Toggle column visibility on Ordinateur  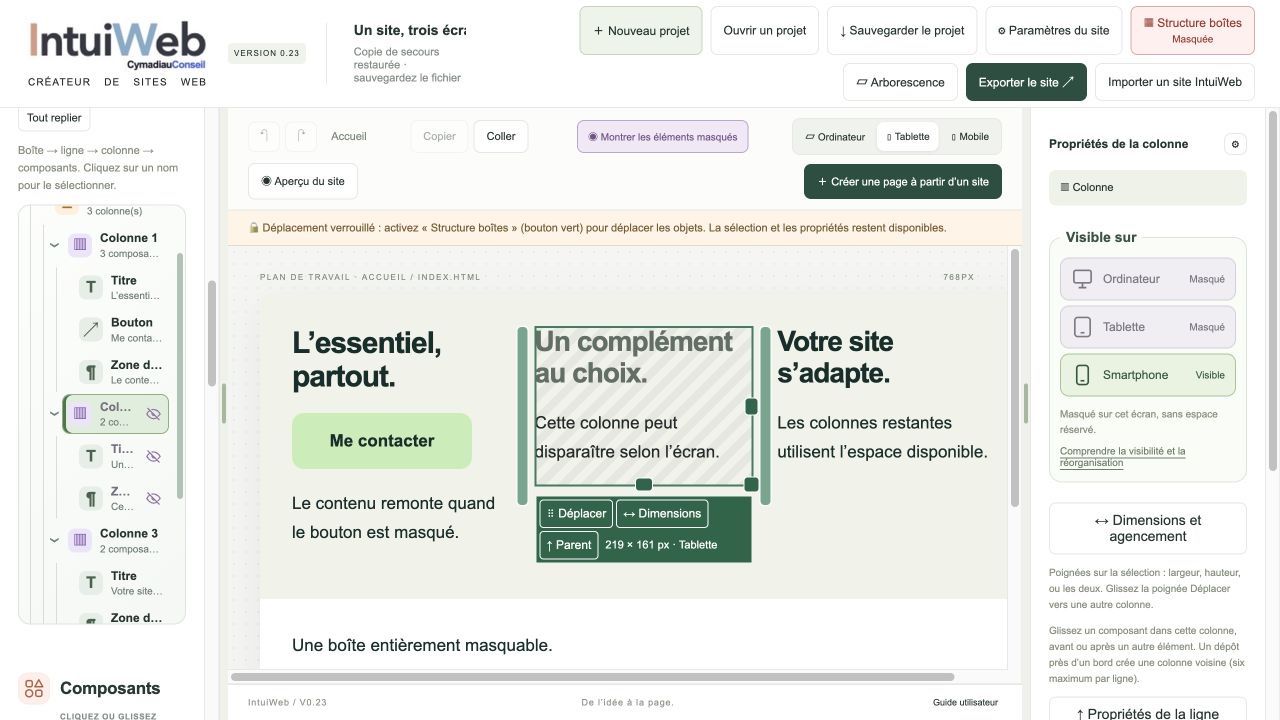(x=1148, y=279)
